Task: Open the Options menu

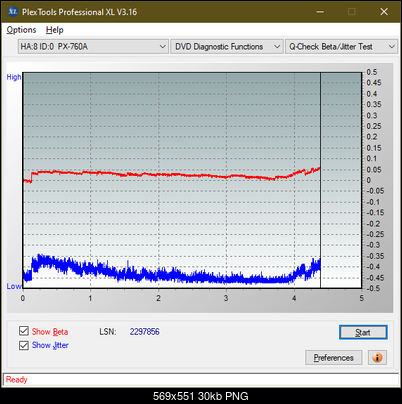Action: click(x=21, y=30)
